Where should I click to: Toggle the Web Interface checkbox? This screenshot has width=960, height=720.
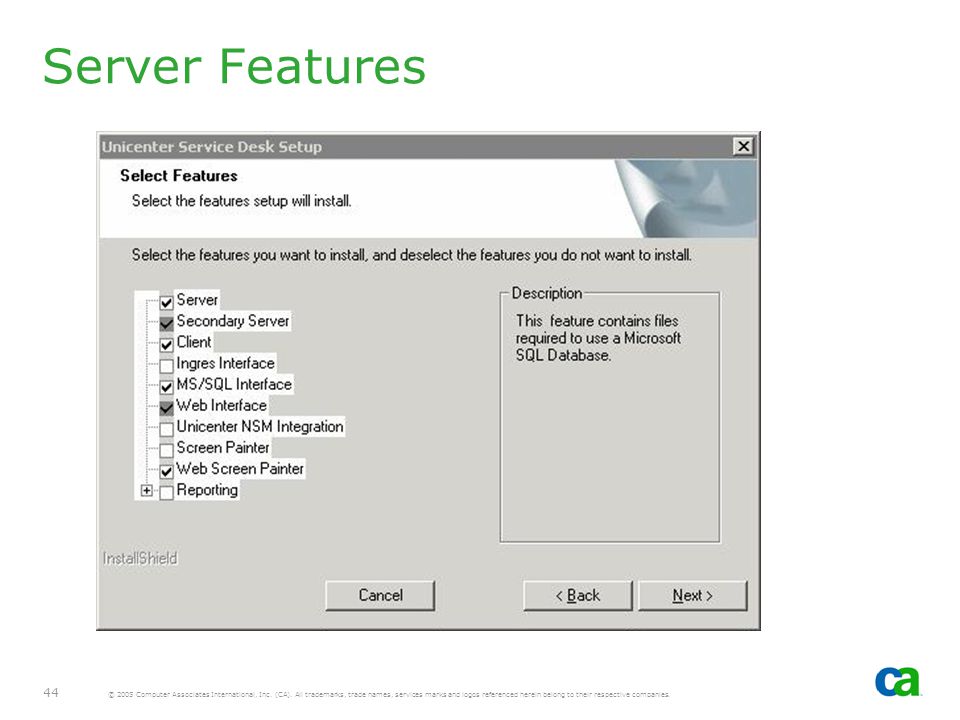click(x=167, y=408)
